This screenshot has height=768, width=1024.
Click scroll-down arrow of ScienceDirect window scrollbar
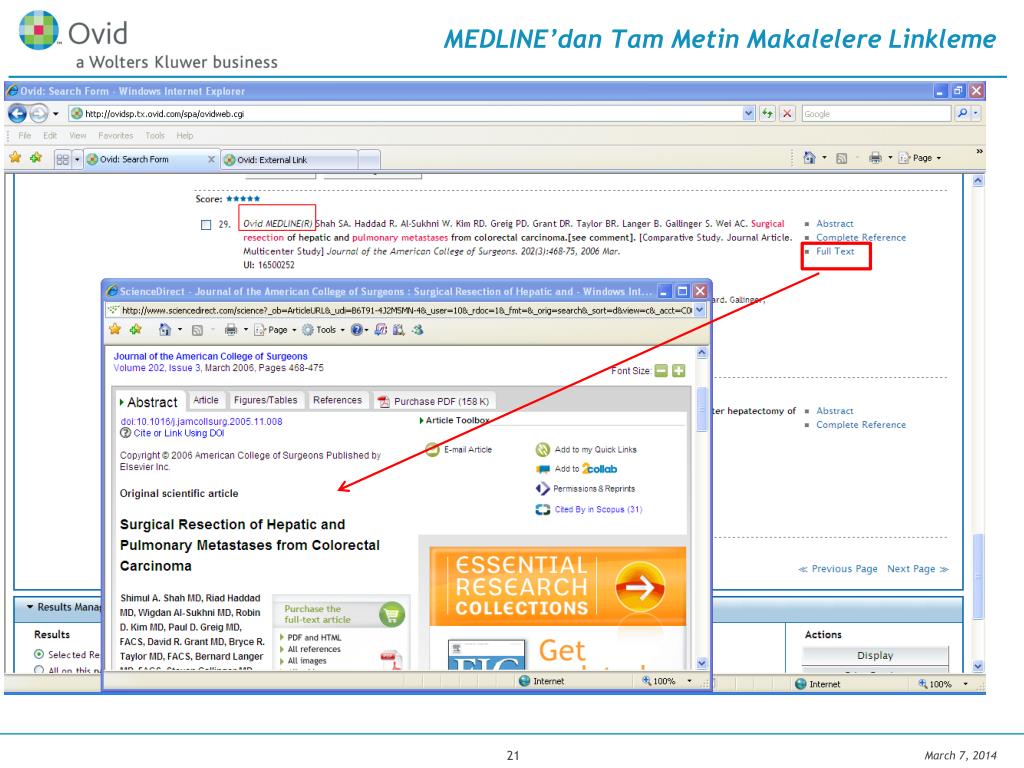(701, 664)
